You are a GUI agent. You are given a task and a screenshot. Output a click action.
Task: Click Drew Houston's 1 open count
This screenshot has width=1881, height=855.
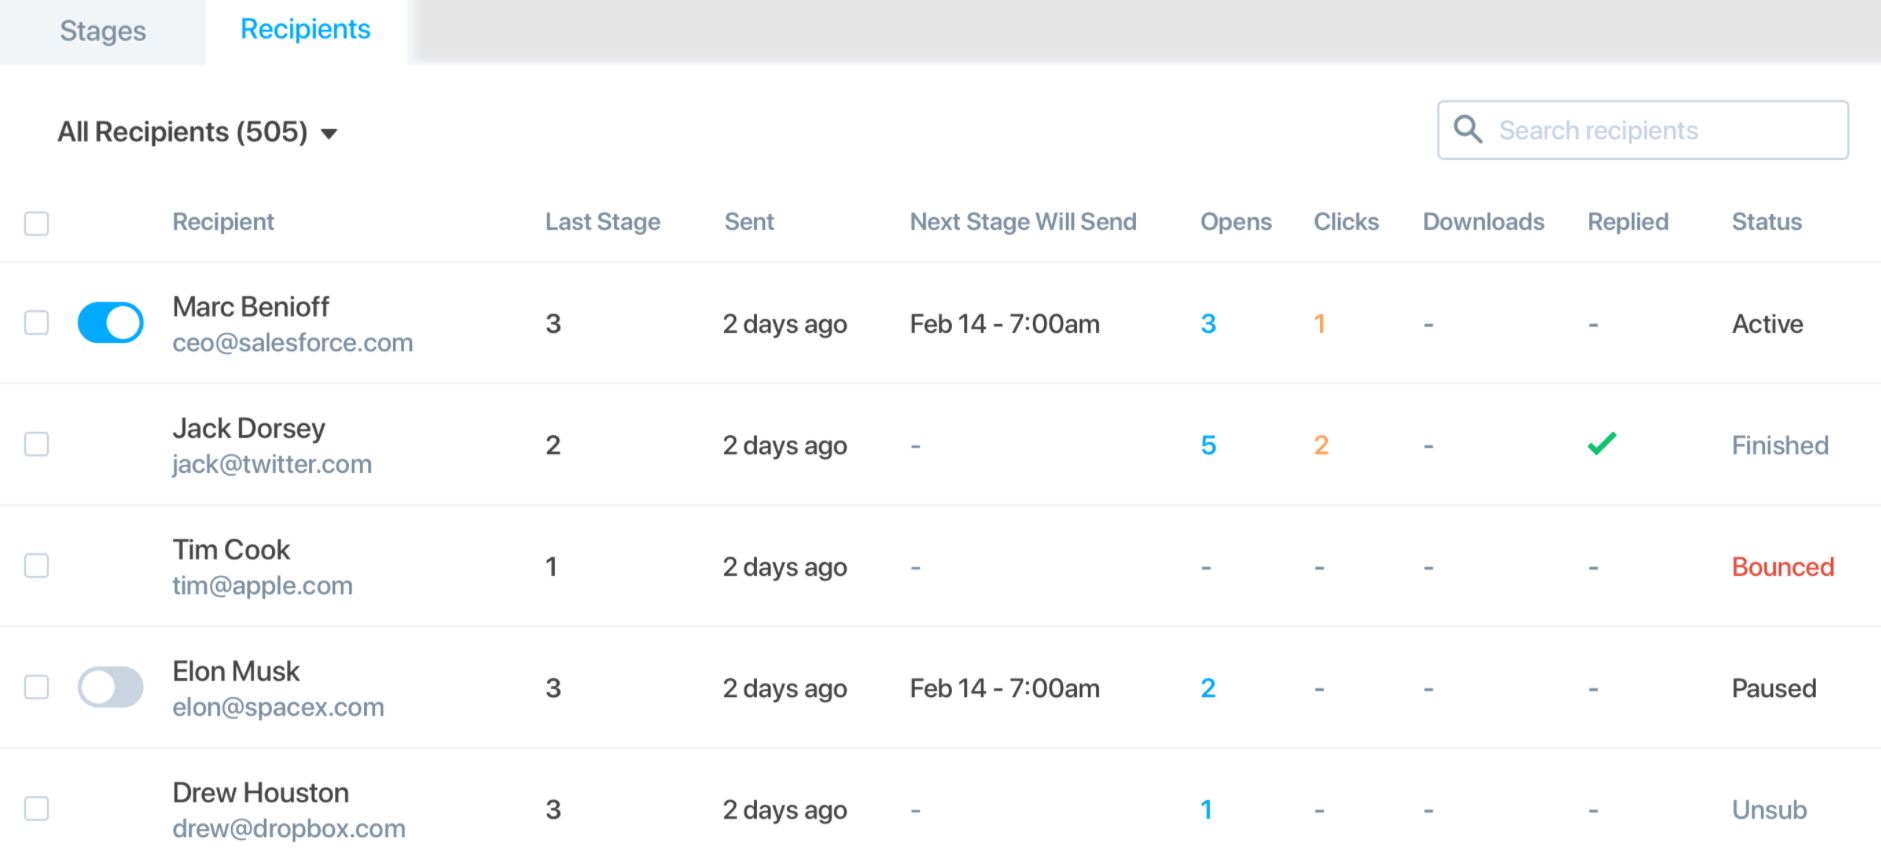(x=1206, y=809)
